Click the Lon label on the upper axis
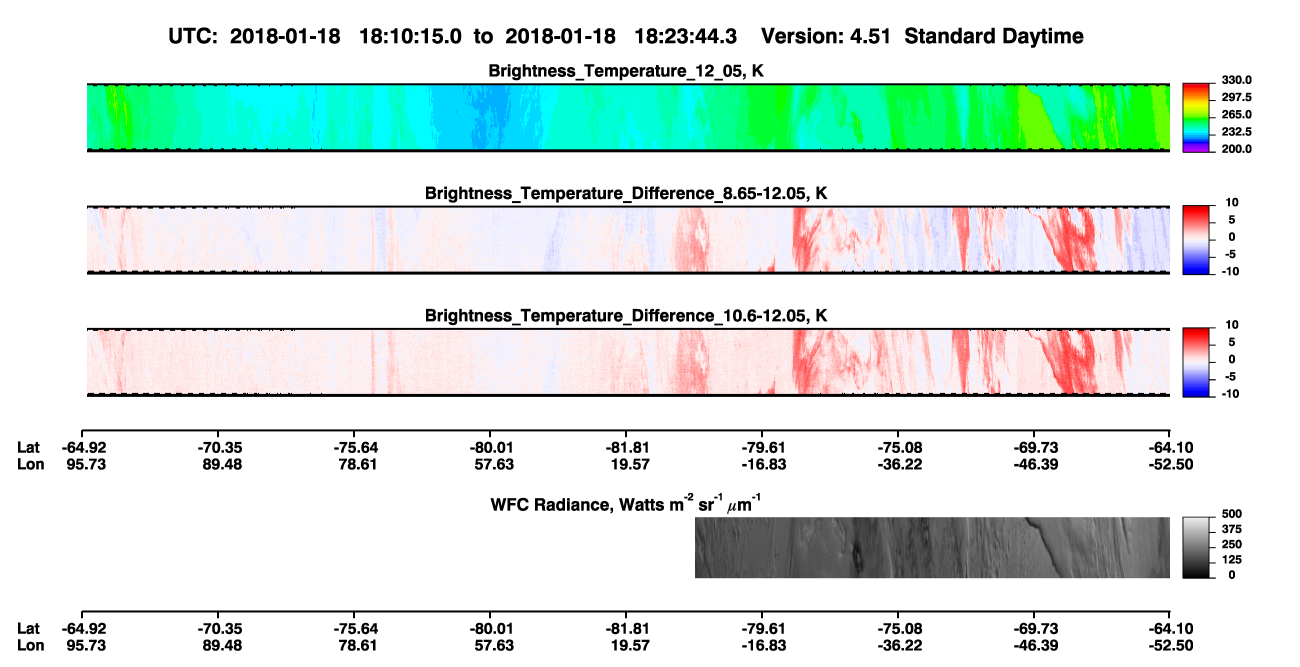Image resolution: width=1300 pixels, height=667 pixels. [29, 463]
